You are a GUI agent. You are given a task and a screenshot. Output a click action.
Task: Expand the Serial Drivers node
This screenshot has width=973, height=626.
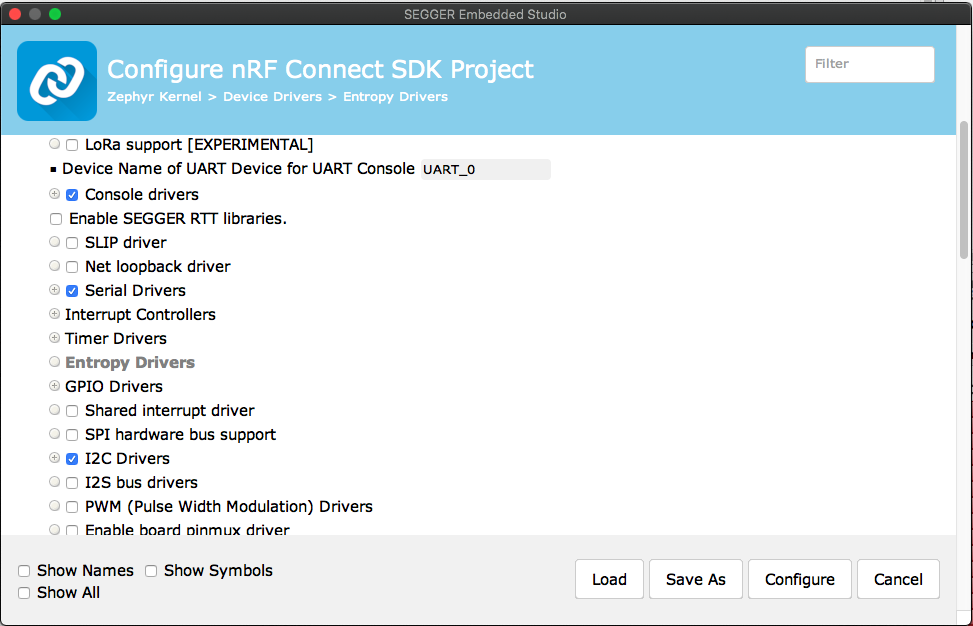pyautogui.click(x=55, y=290)
